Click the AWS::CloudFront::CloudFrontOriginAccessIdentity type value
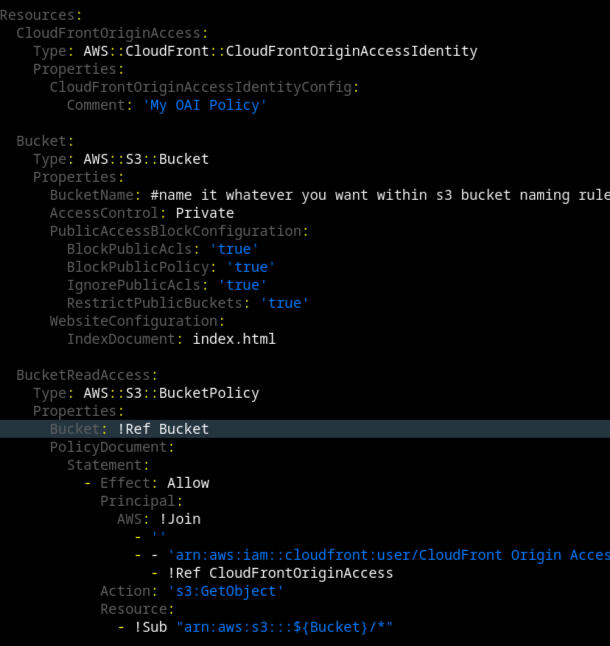This screenshot has width=610, height=646. click(x=280, y=51)
